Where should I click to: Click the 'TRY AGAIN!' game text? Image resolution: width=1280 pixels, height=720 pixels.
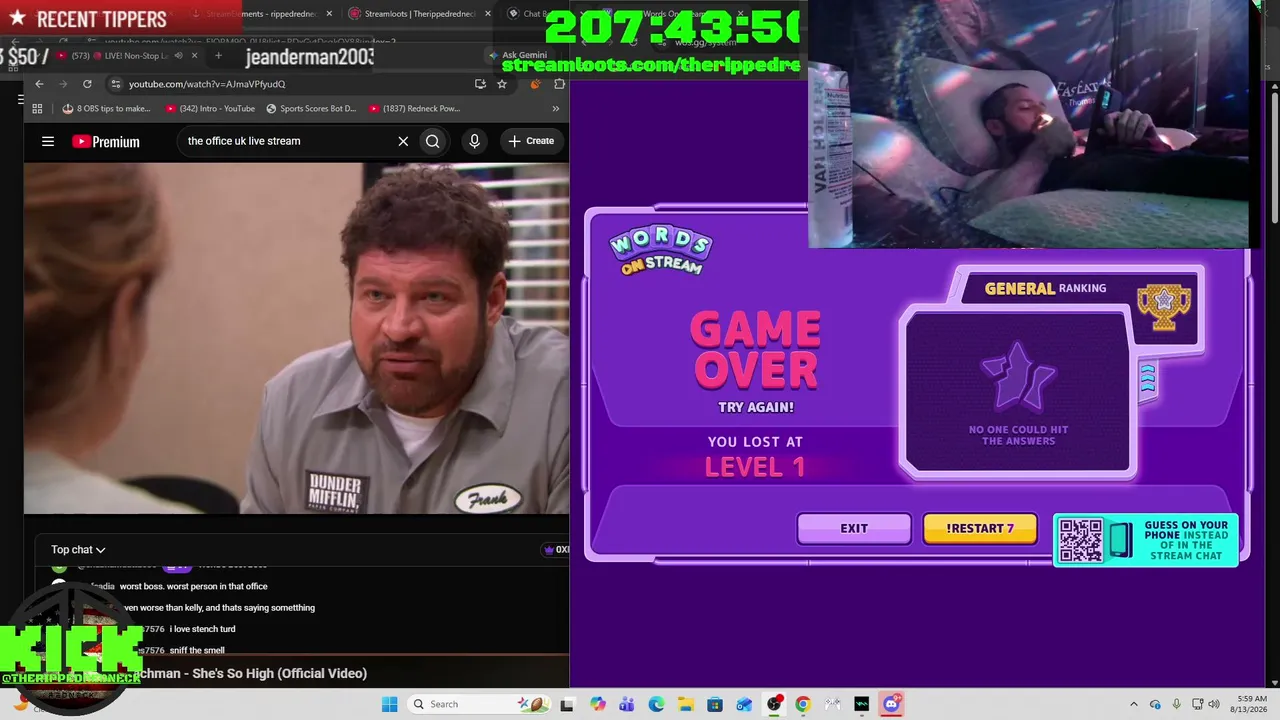tap(756, 408)
